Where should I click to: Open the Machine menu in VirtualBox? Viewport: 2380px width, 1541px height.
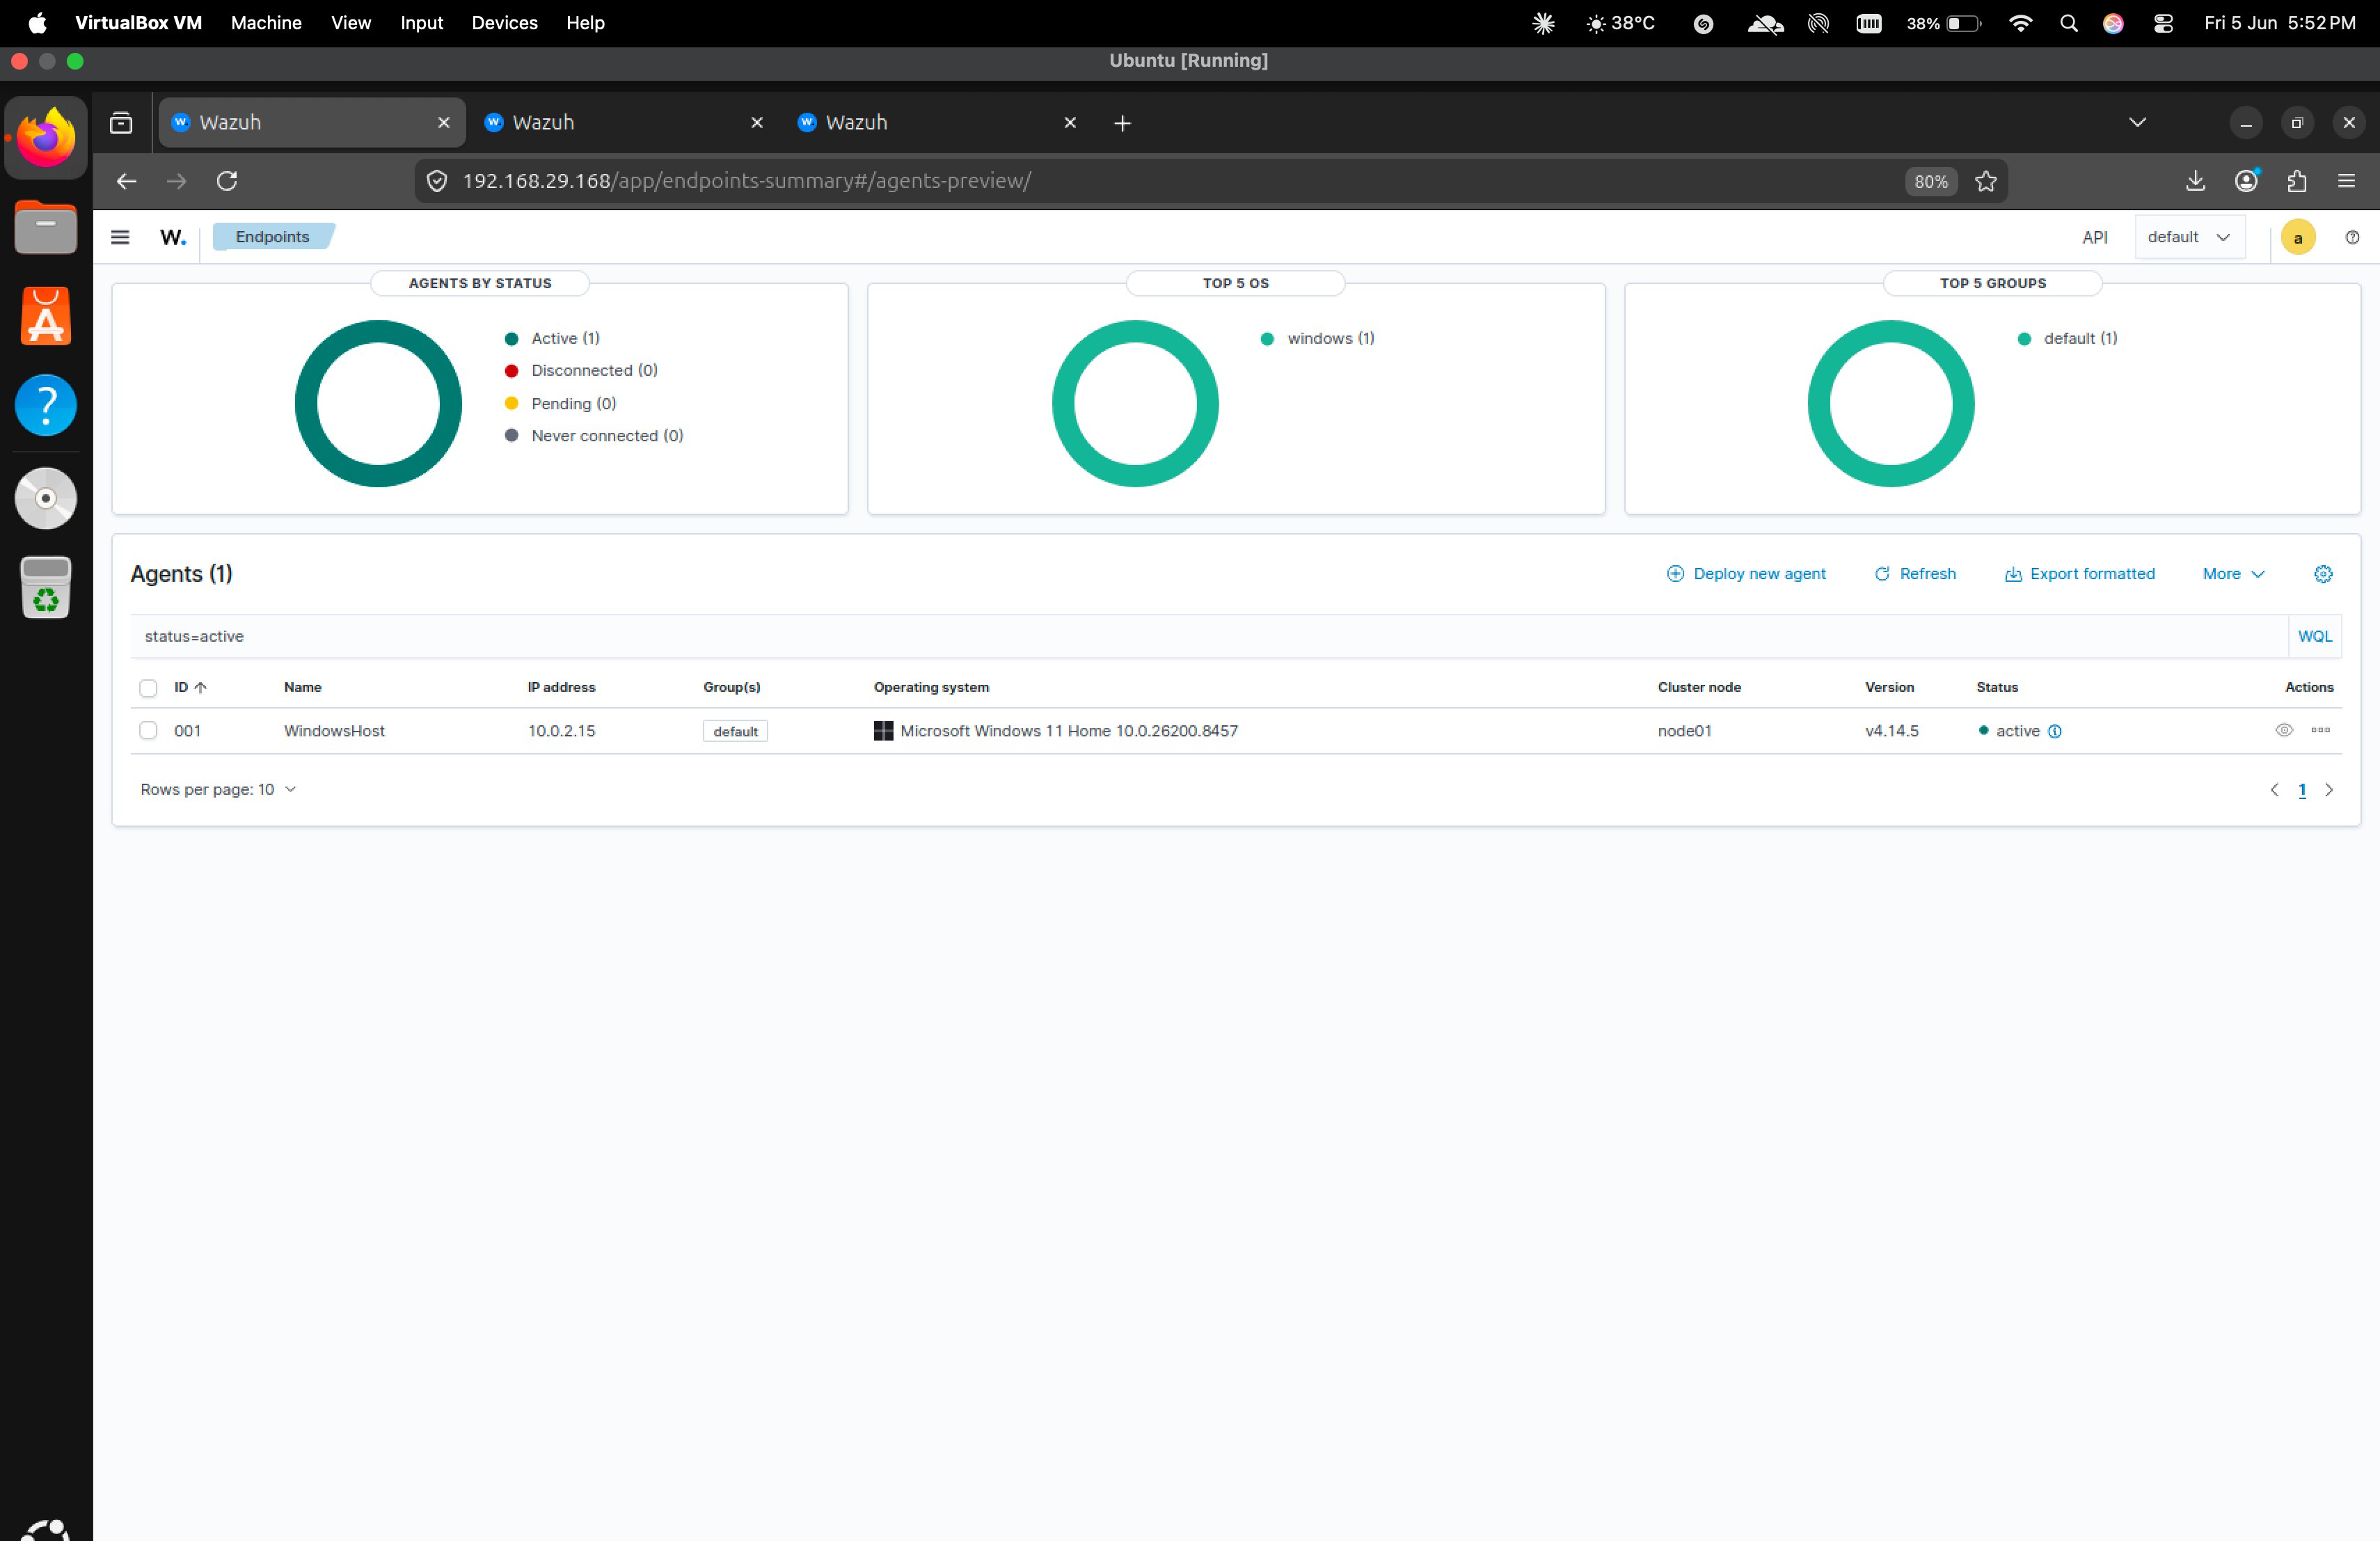coord(266,23)
